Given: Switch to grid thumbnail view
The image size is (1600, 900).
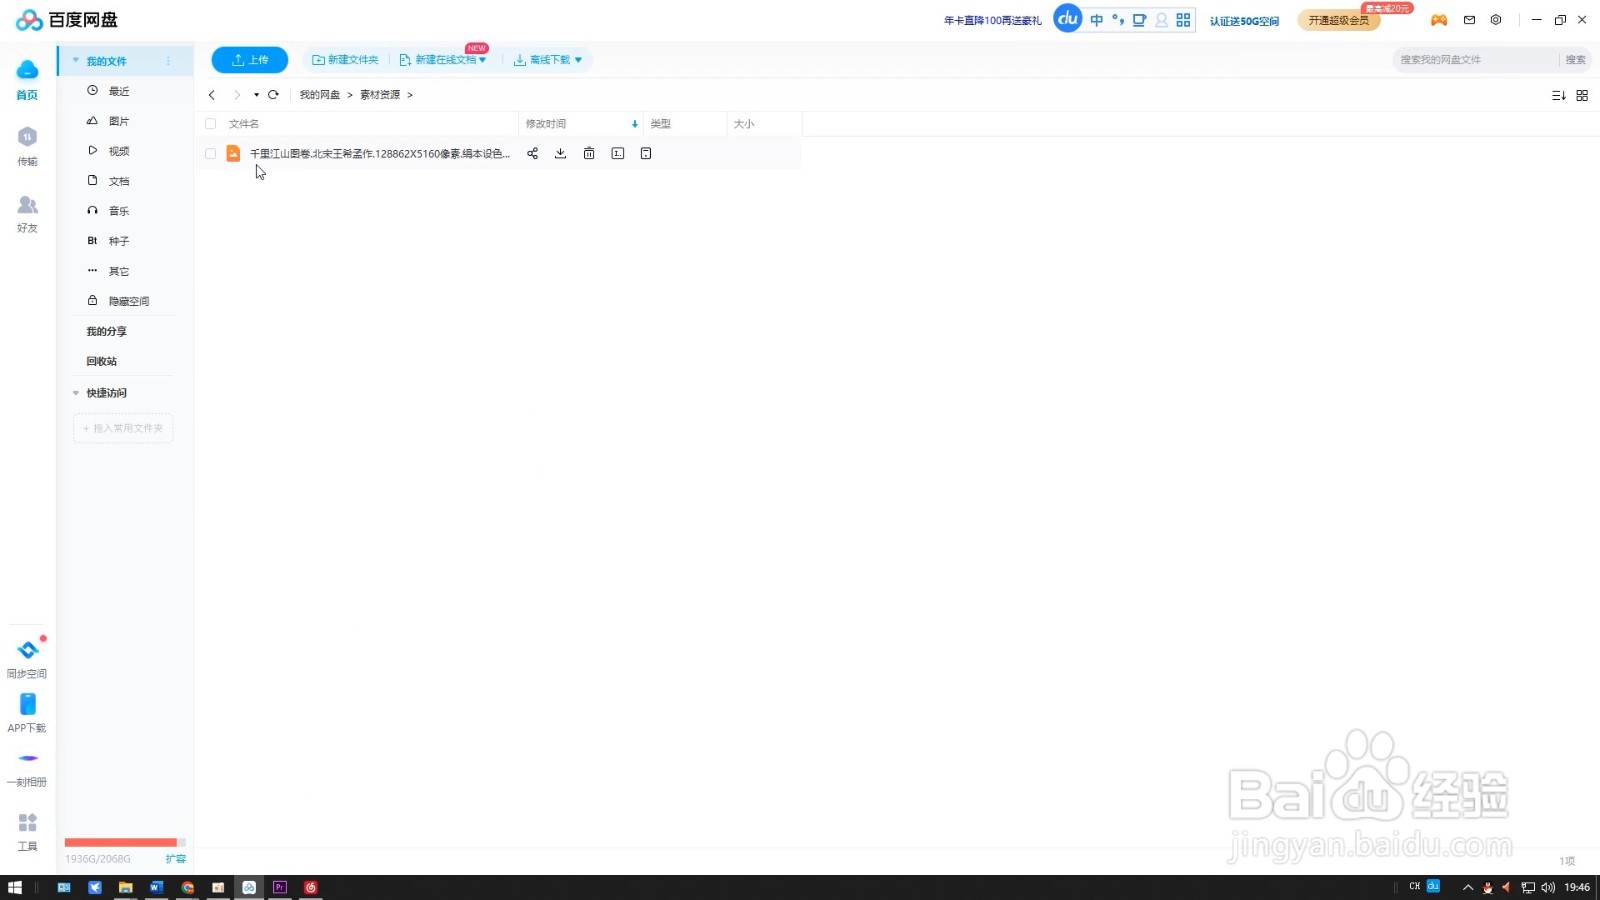Looking at the screenshot, I should coord(1582,95).
